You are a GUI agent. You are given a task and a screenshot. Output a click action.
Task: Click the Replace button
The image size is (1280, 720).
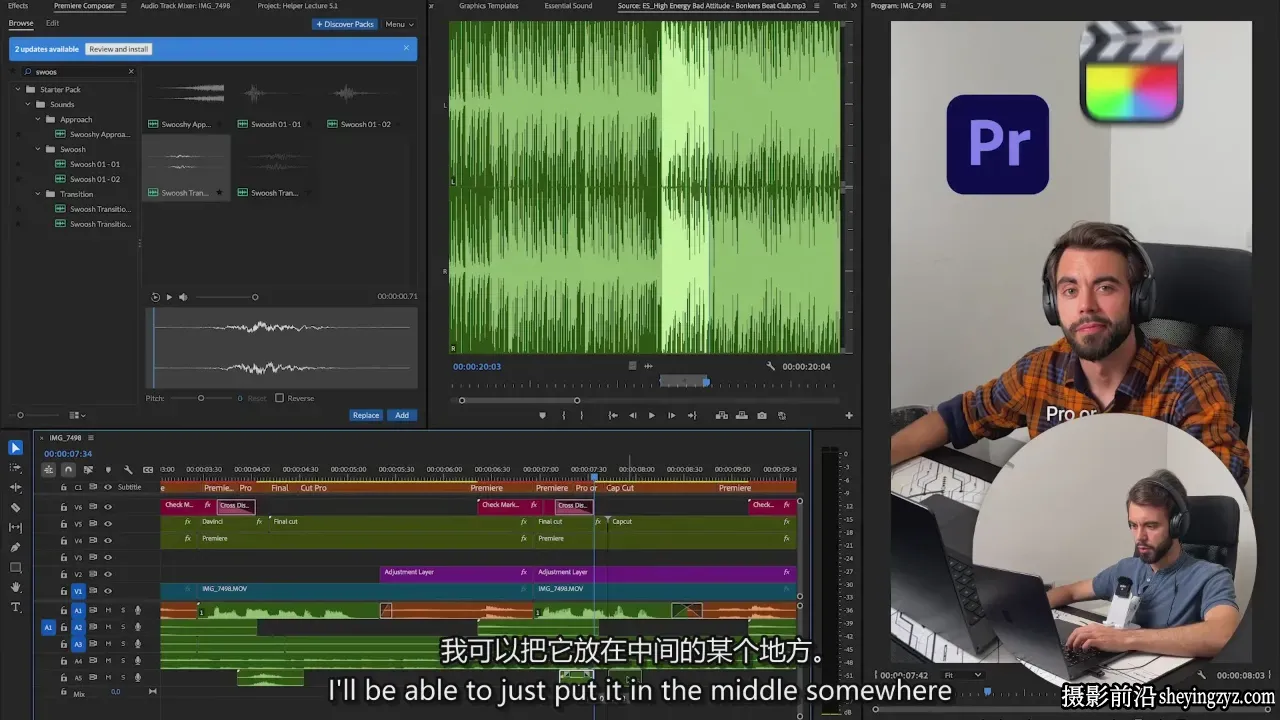(x=366, y=415)
